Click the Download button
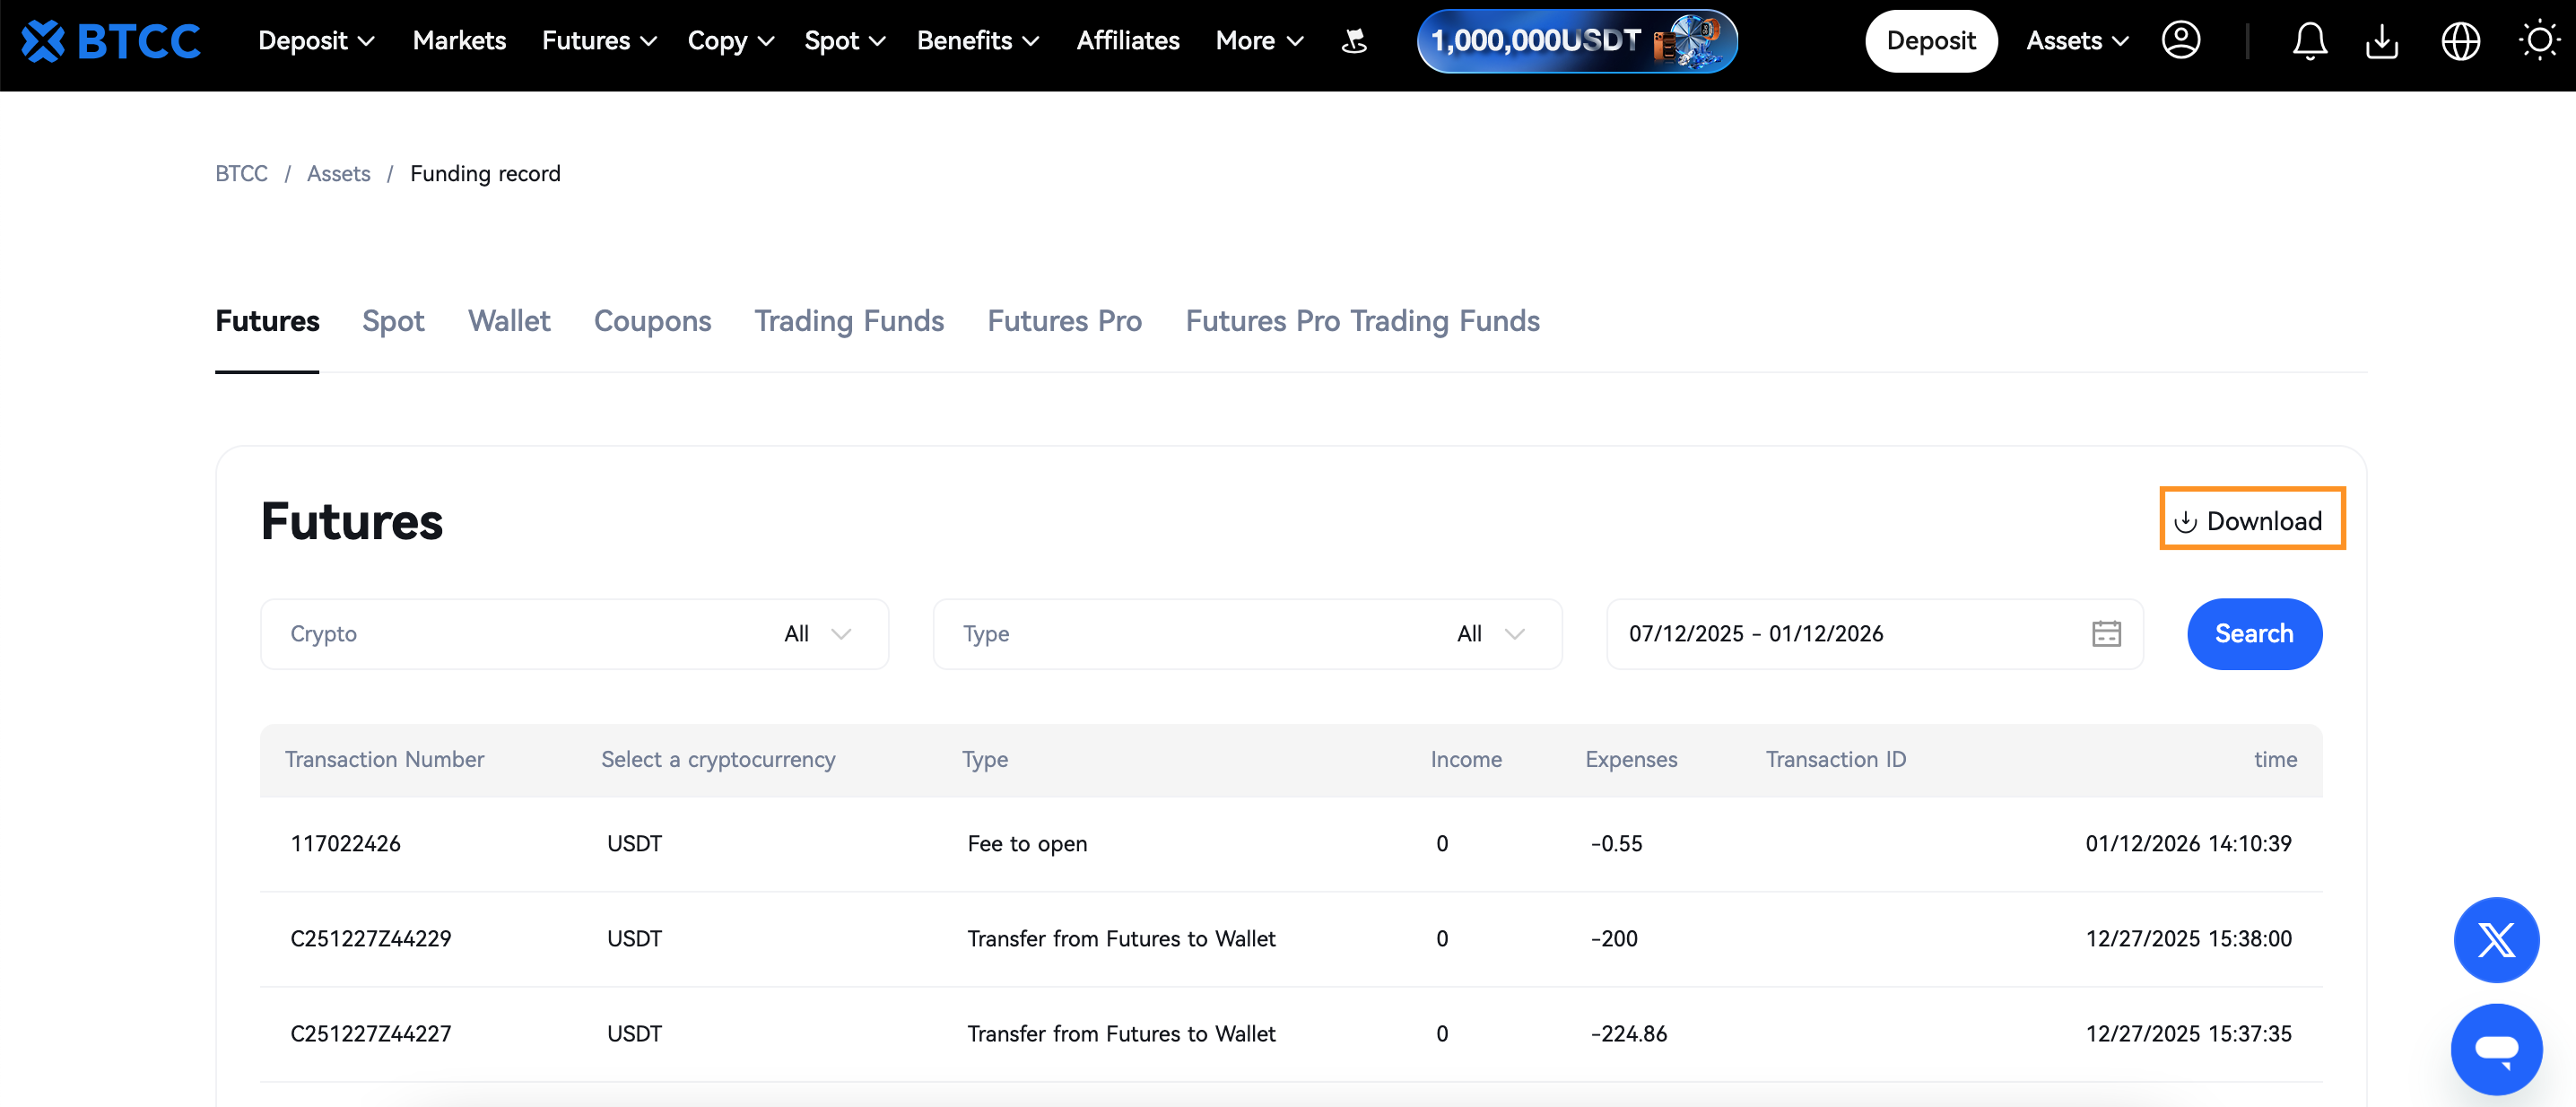 pyautogui.click(x=2252, y=521)
